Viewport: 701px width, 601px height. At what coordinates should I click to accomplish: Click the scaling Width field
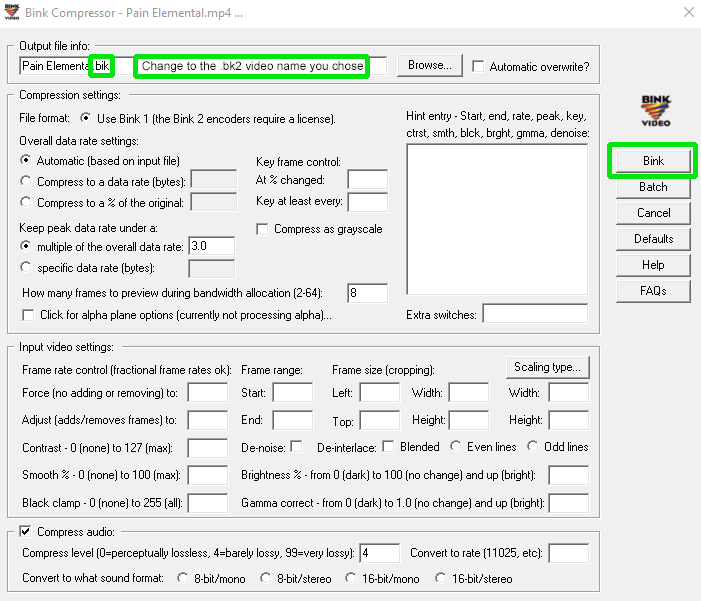point(569,393)
